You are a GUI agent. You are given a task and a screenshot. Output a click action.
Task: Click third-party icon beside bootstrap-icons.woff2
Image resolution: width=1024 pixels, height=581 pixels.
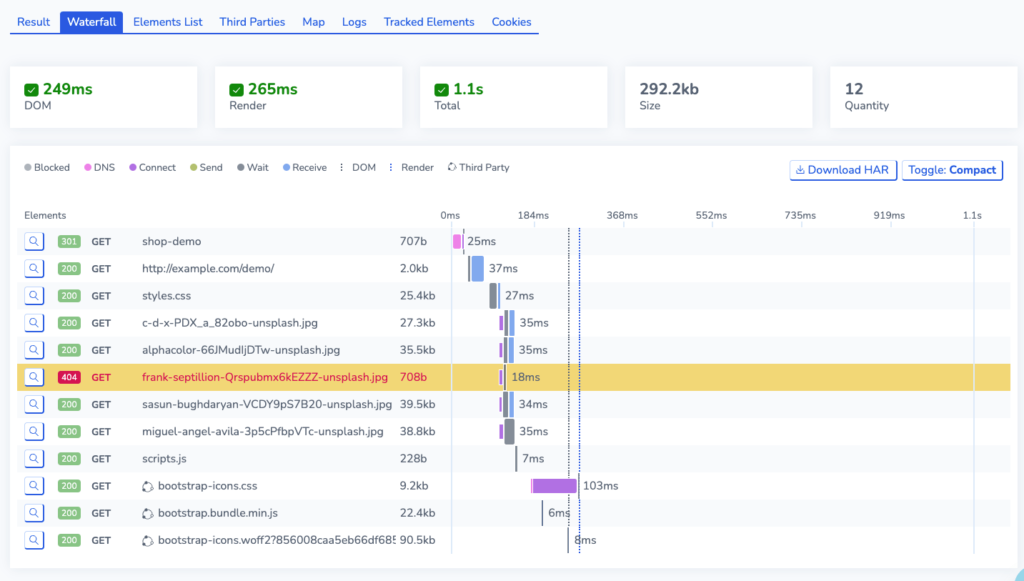click(x=148, y=541)
